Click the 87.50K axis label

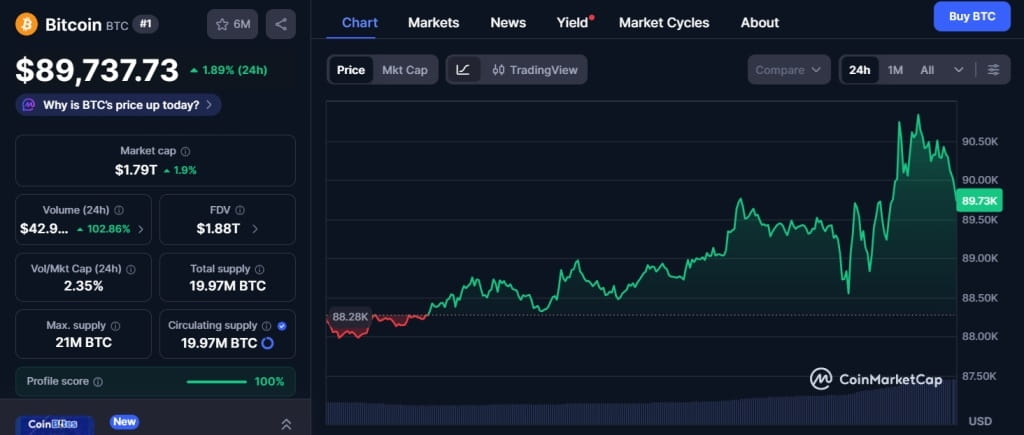click(980, 377)
